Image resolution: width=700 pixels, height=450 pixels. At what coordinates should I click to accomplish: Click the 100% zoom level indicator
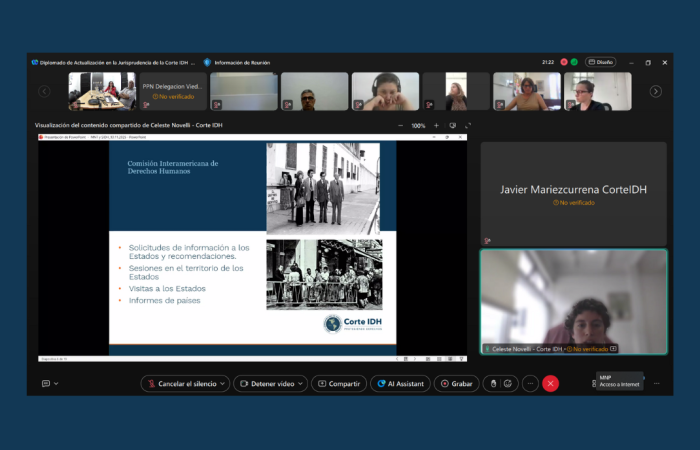pos(418,125)
